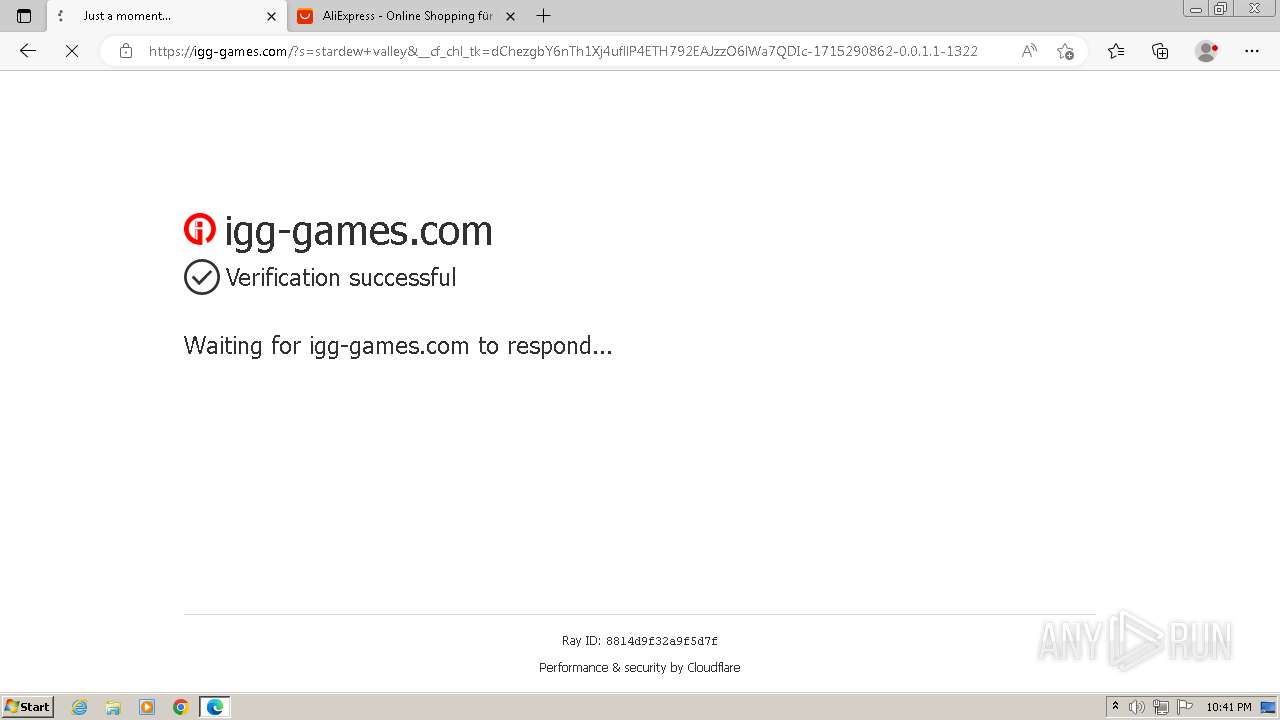
Task: Click the 'Verification successful' text
Action: pos(341,278)
